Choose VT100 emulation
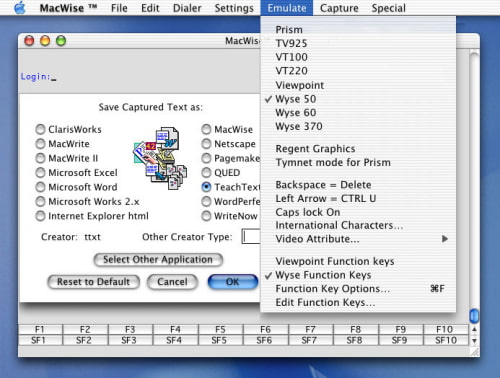The image size is (500, 378). point(358,57)
